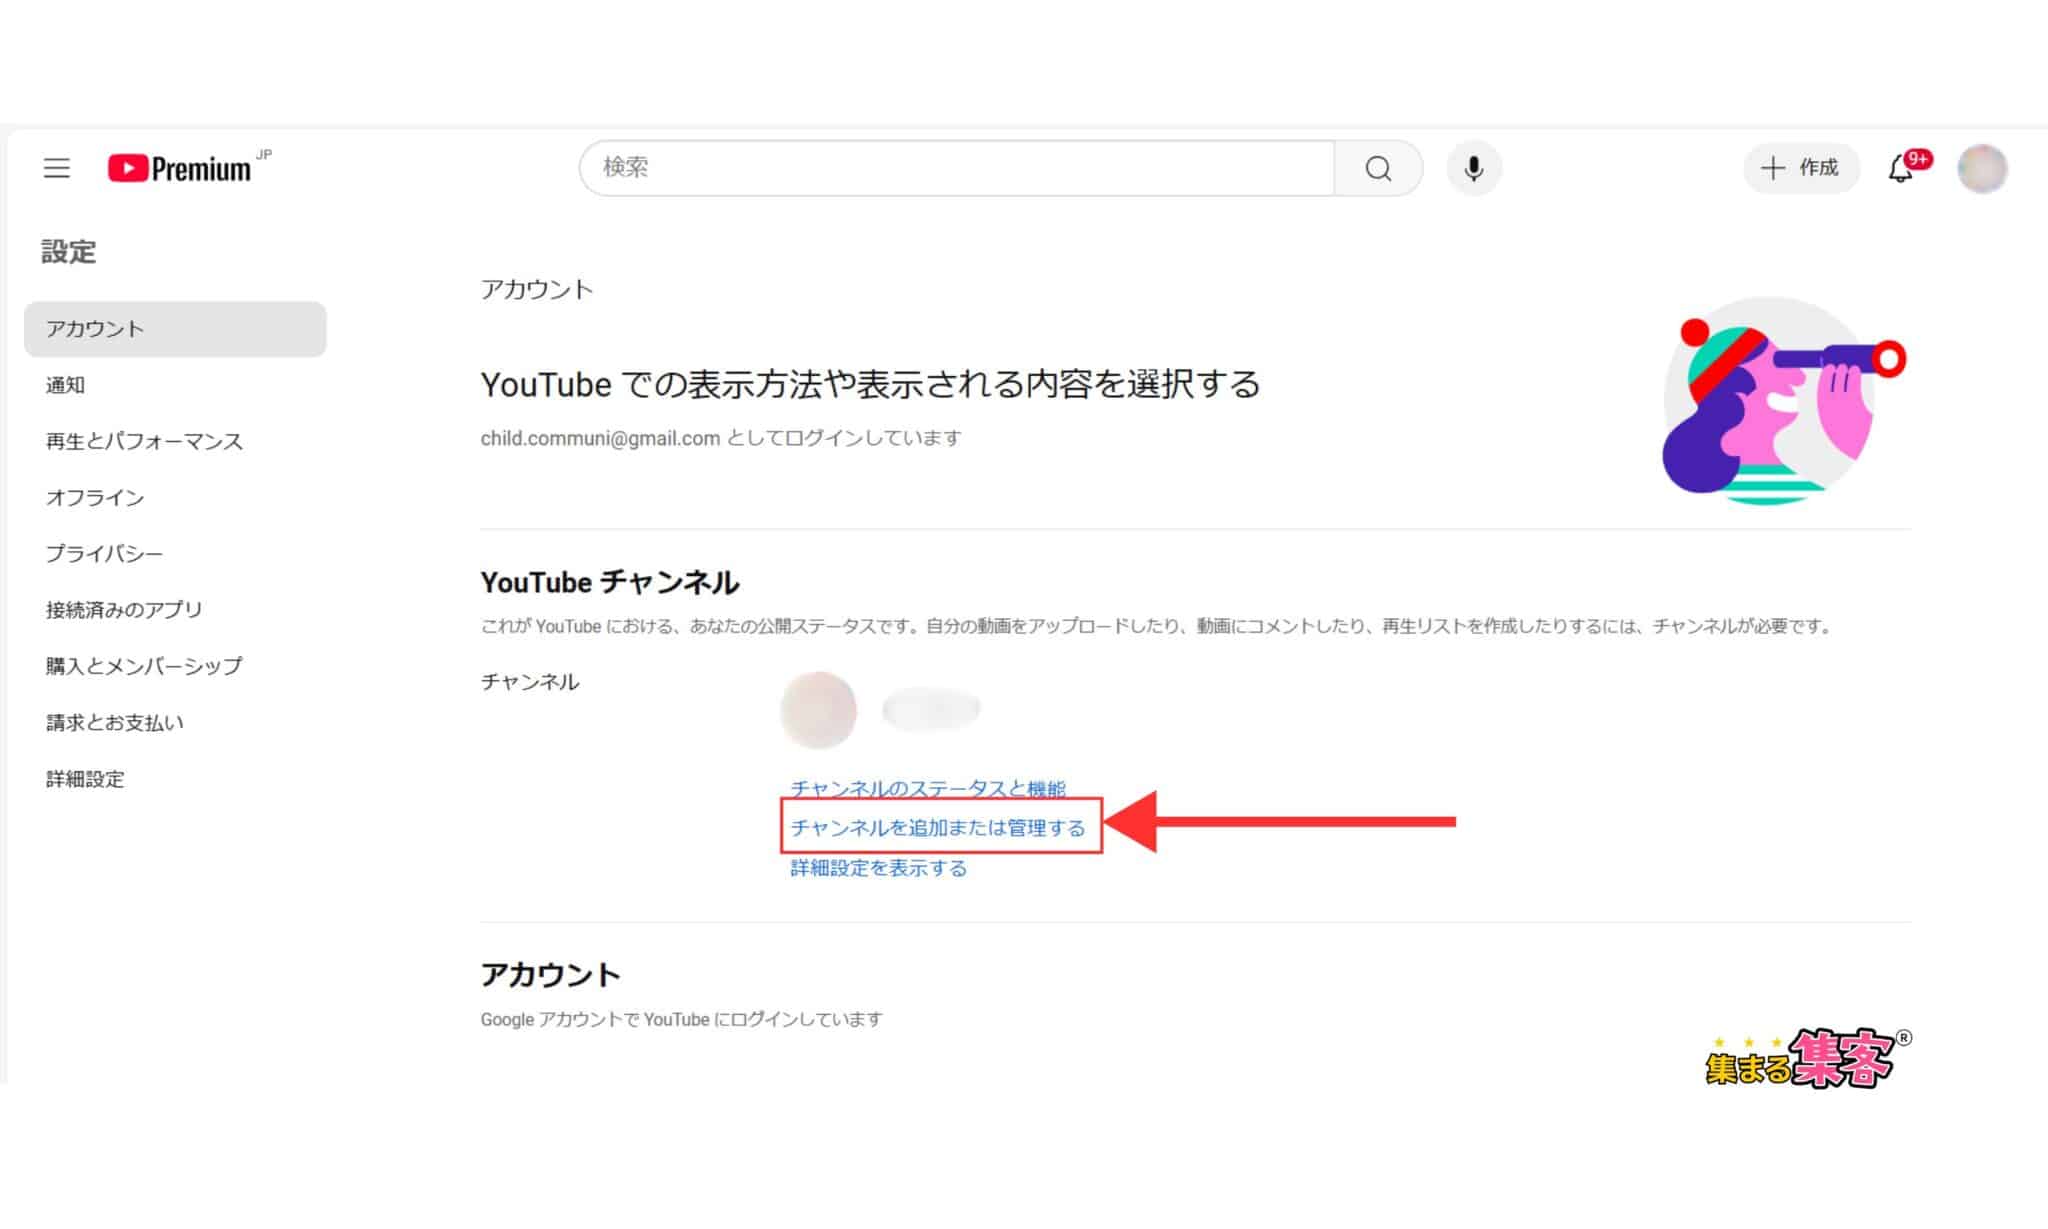Open 詳細設定を表示する settings
The image size is (2048, 1229).
[878, 868]
